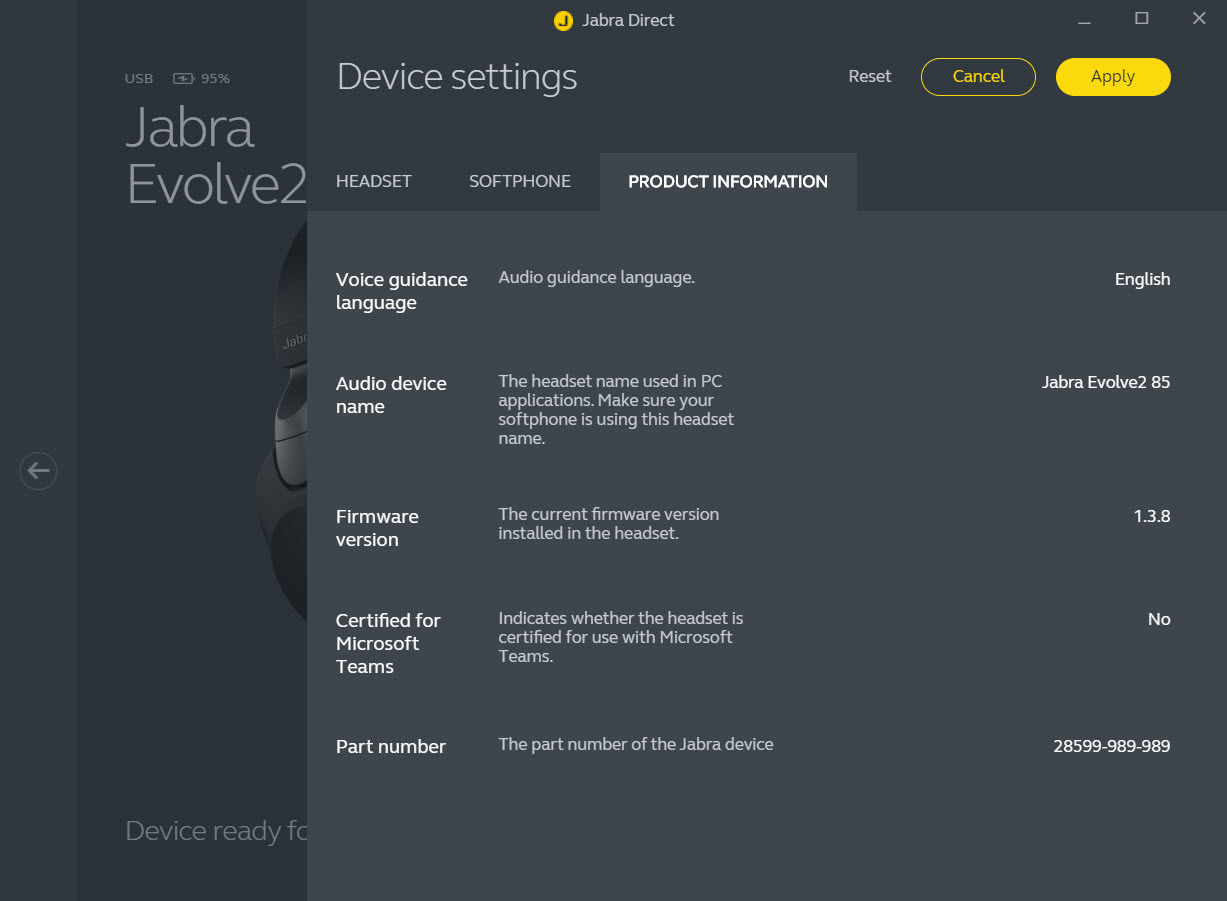Click the Device ready status text
The width and height of the screenshot is (1227, 901).
(x=216, y=831)
